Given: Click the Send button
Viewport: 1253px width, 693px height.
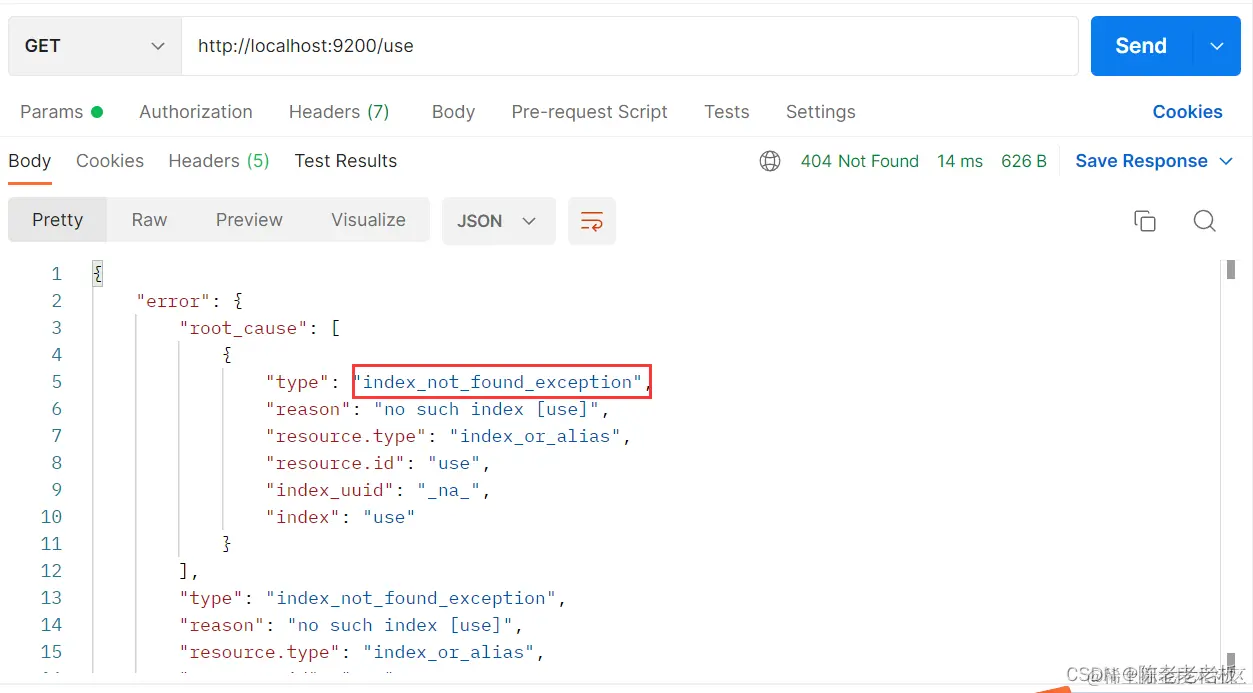Looking at the screenshot, I should 1141,46.
